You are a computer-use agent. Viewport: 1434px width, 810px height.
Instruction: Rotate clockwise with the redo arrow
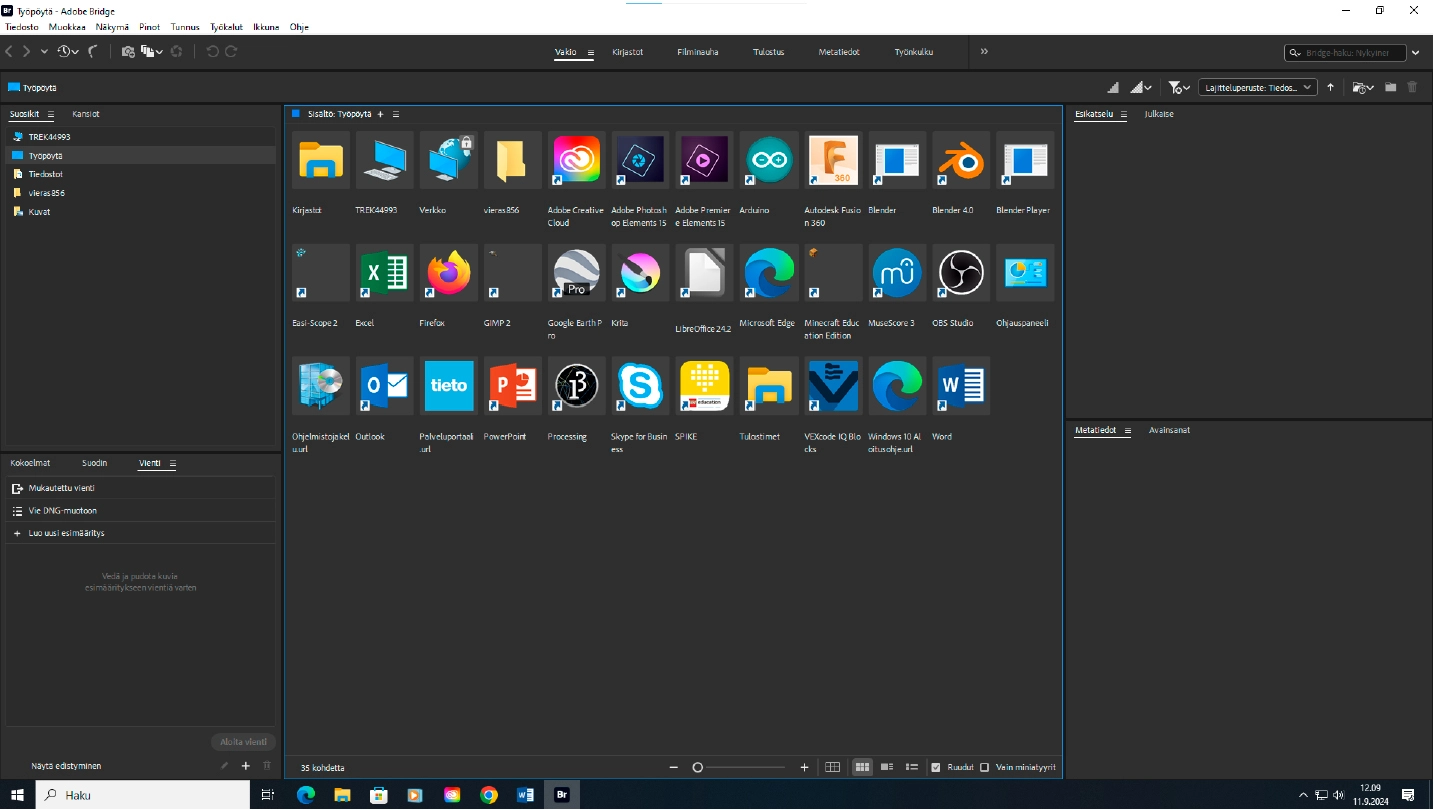point(231,51)
